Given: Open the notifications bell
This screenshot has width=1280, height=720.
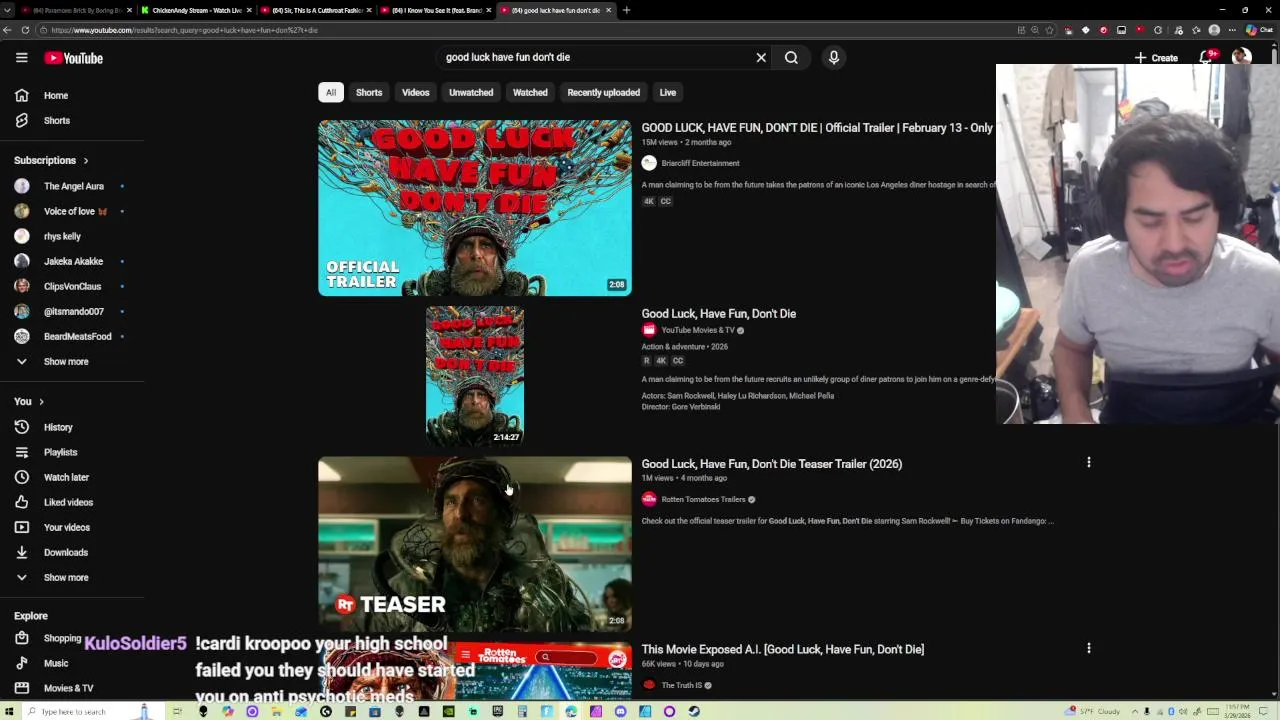Looking at the screenshot, I should pos(1207,58).
